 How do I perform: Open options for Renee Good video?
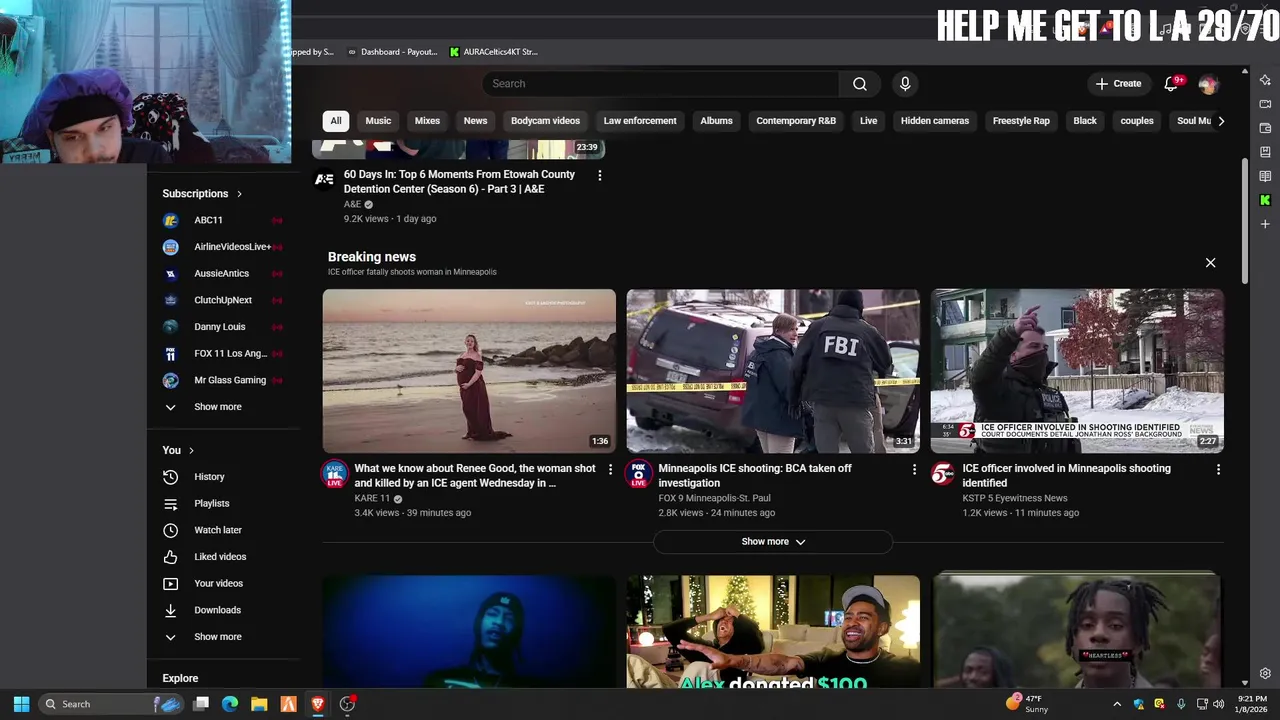click(610, 469)
